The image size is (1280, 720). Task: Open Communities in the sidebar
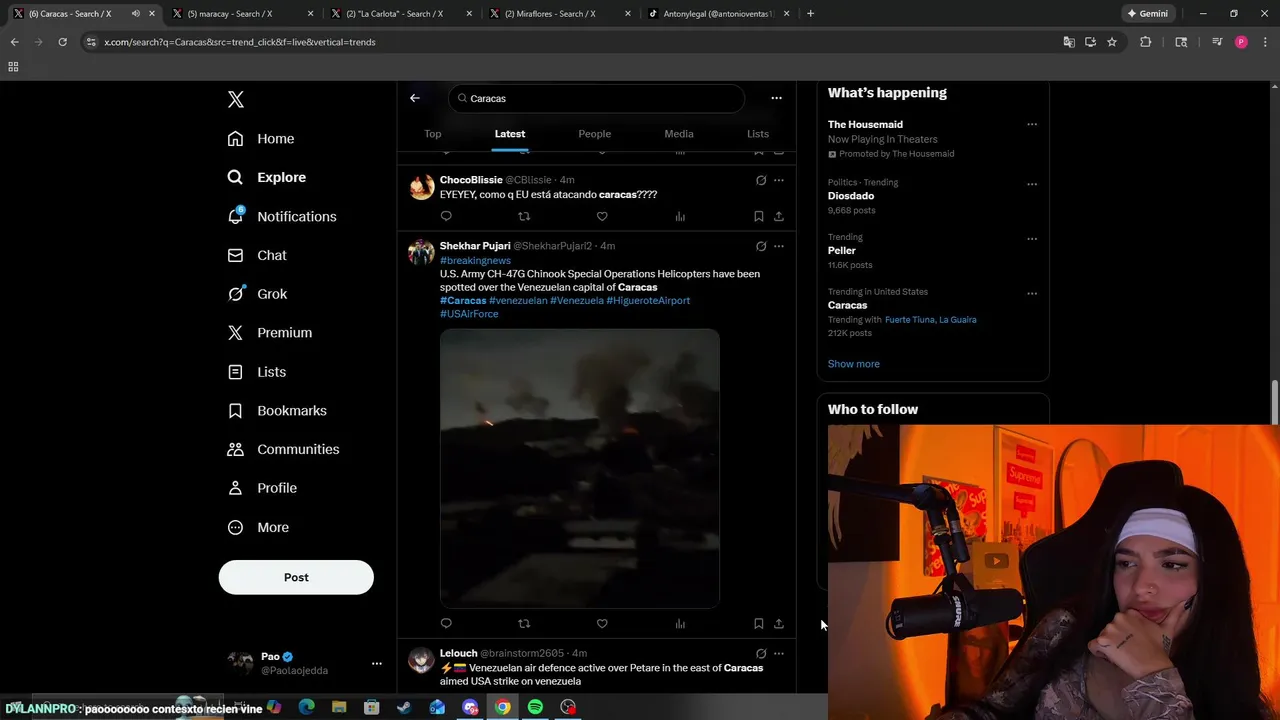[283, 449]
